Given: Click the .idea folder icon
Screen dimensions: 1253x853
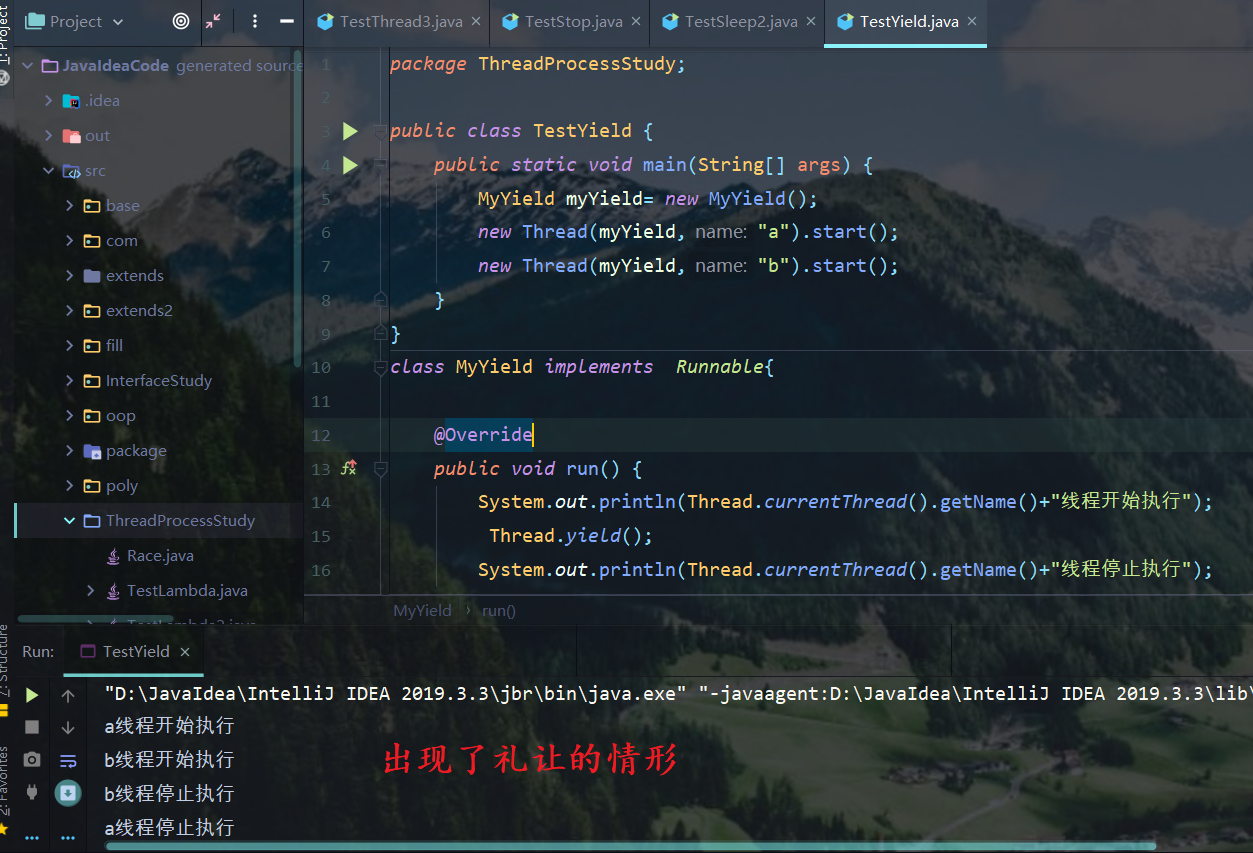Looking at the screenshot, I should pyautogui.click(x=71, y=101).
